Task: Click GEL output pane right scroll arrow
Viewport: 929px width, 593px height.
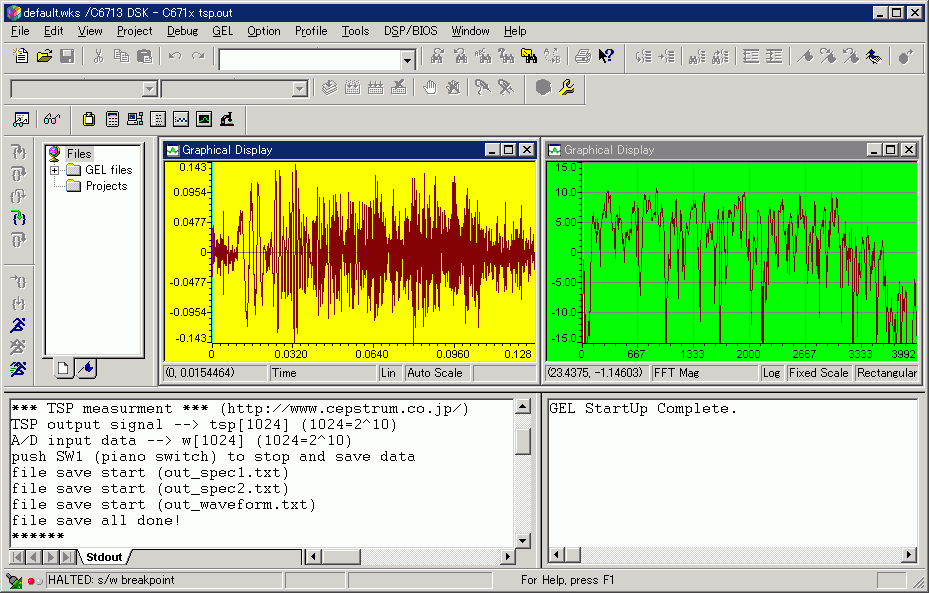Action: (910, 555)
